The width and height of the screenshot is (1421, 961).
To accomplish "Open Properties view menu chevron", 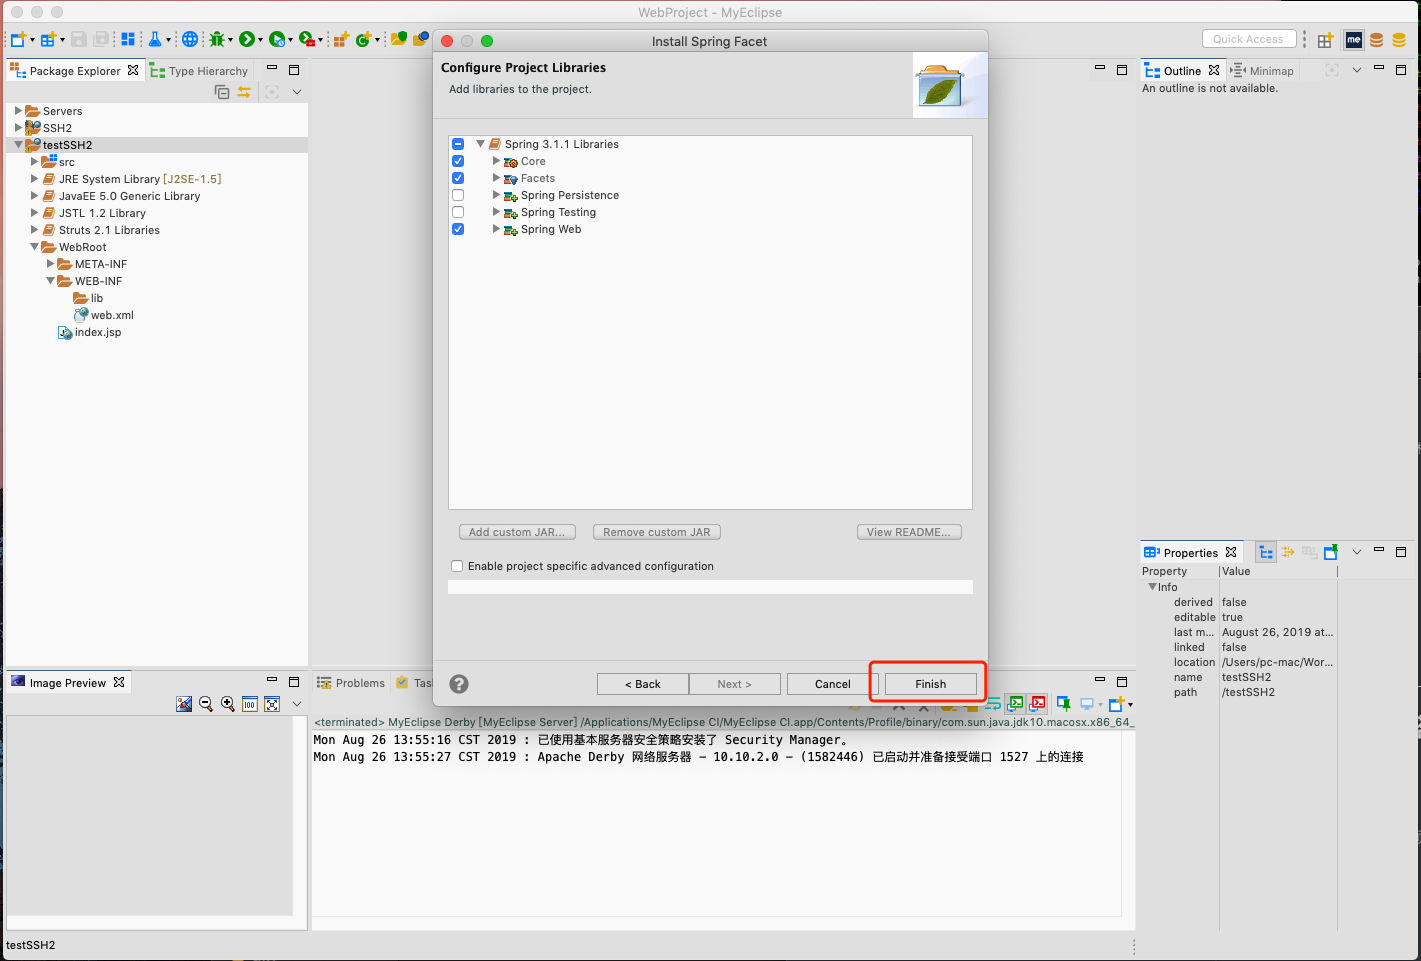I will coord(1357,552).
